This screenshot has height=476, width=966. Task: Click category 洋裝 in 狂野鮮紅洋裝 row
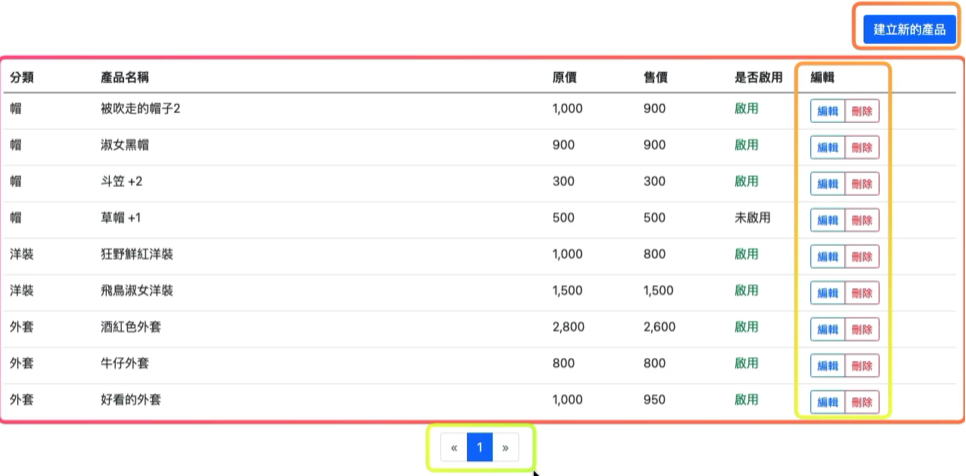point(22,254)
